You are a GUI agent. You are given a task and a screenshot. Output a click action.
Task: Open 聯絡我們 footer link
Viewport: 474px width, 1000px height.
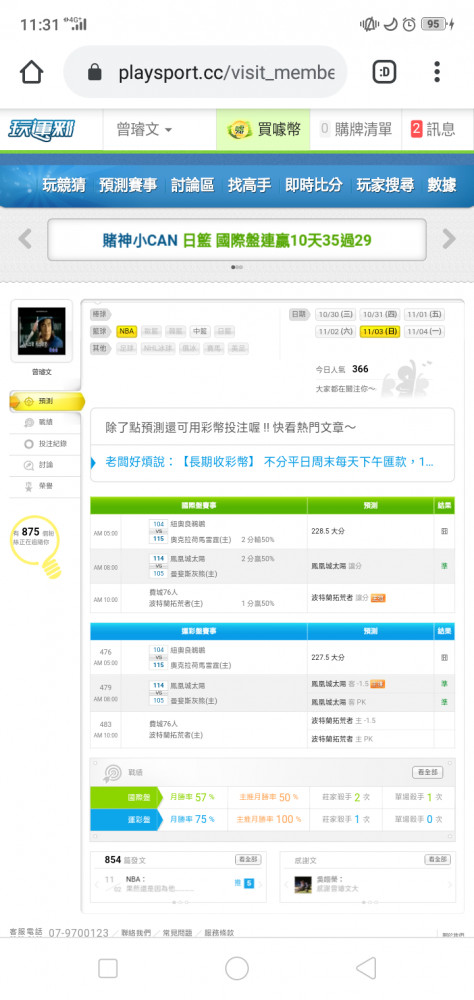(138, 932)
